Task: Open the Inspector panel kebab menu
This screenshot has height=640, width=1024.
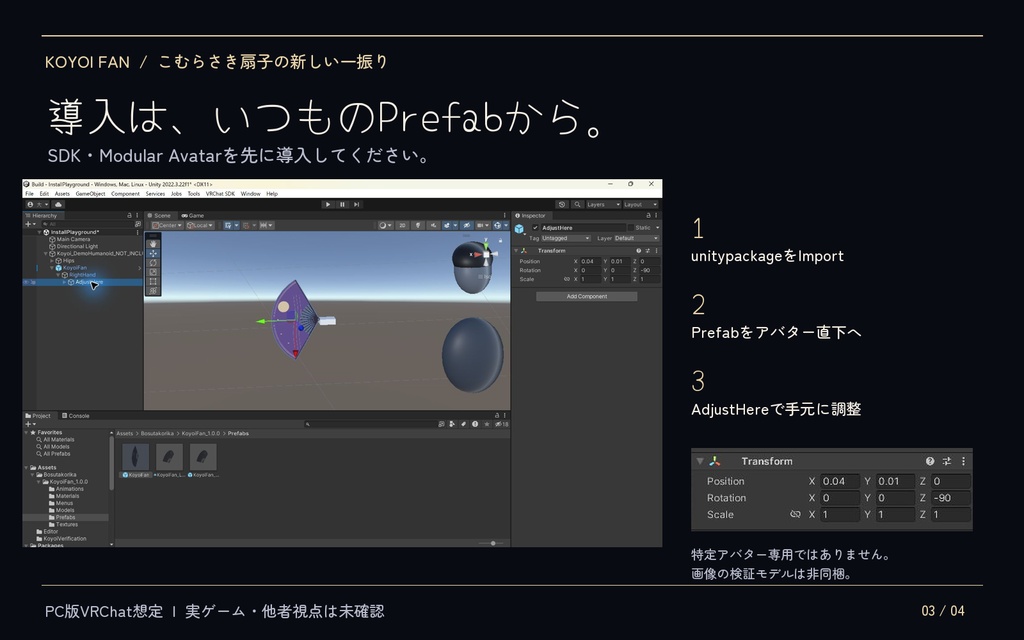Action: click(x=656, y=216)
